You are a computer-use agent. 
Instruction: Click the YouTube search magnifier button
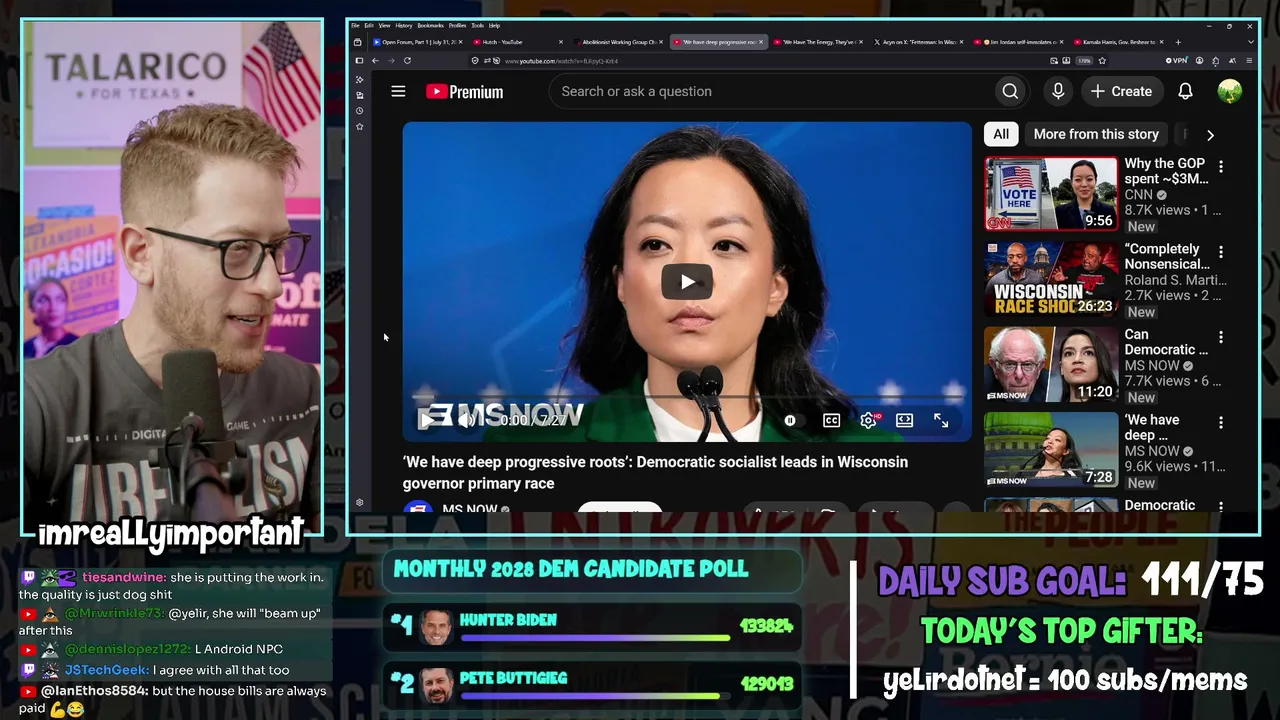(1010, 91)
